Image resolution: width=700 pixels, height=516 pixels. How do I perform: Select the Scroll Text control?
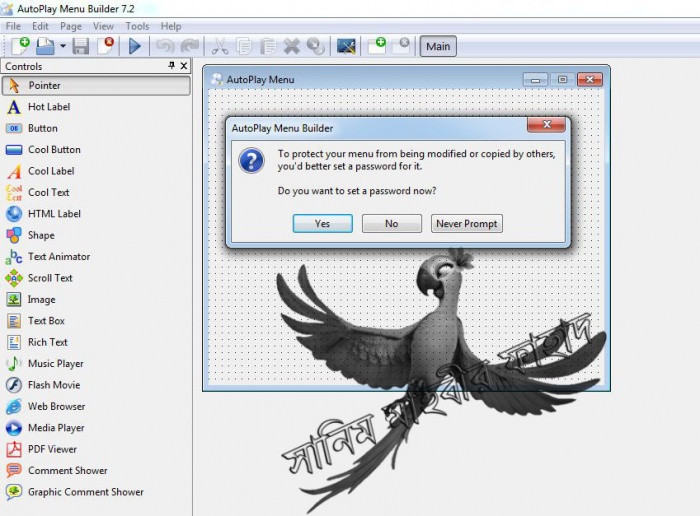pyautogui.click(x=96, y=278)
